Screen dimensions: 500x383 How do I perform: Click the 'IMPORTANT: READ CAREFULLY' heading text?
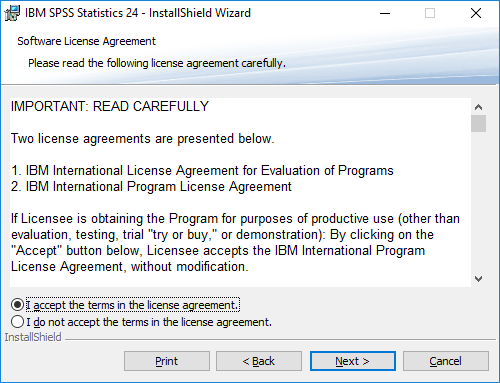[x=110, y=107]
